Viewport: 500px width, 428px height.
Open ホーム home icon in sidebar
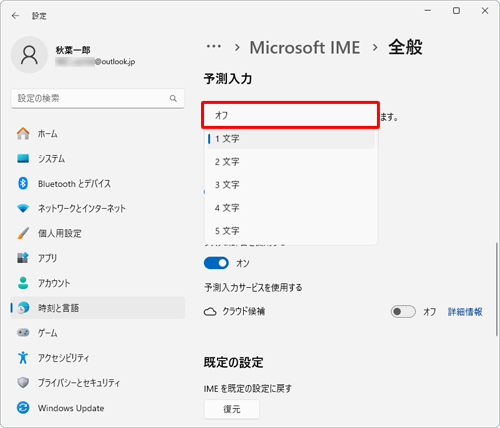pyautogui.click(x=23, y=134)
